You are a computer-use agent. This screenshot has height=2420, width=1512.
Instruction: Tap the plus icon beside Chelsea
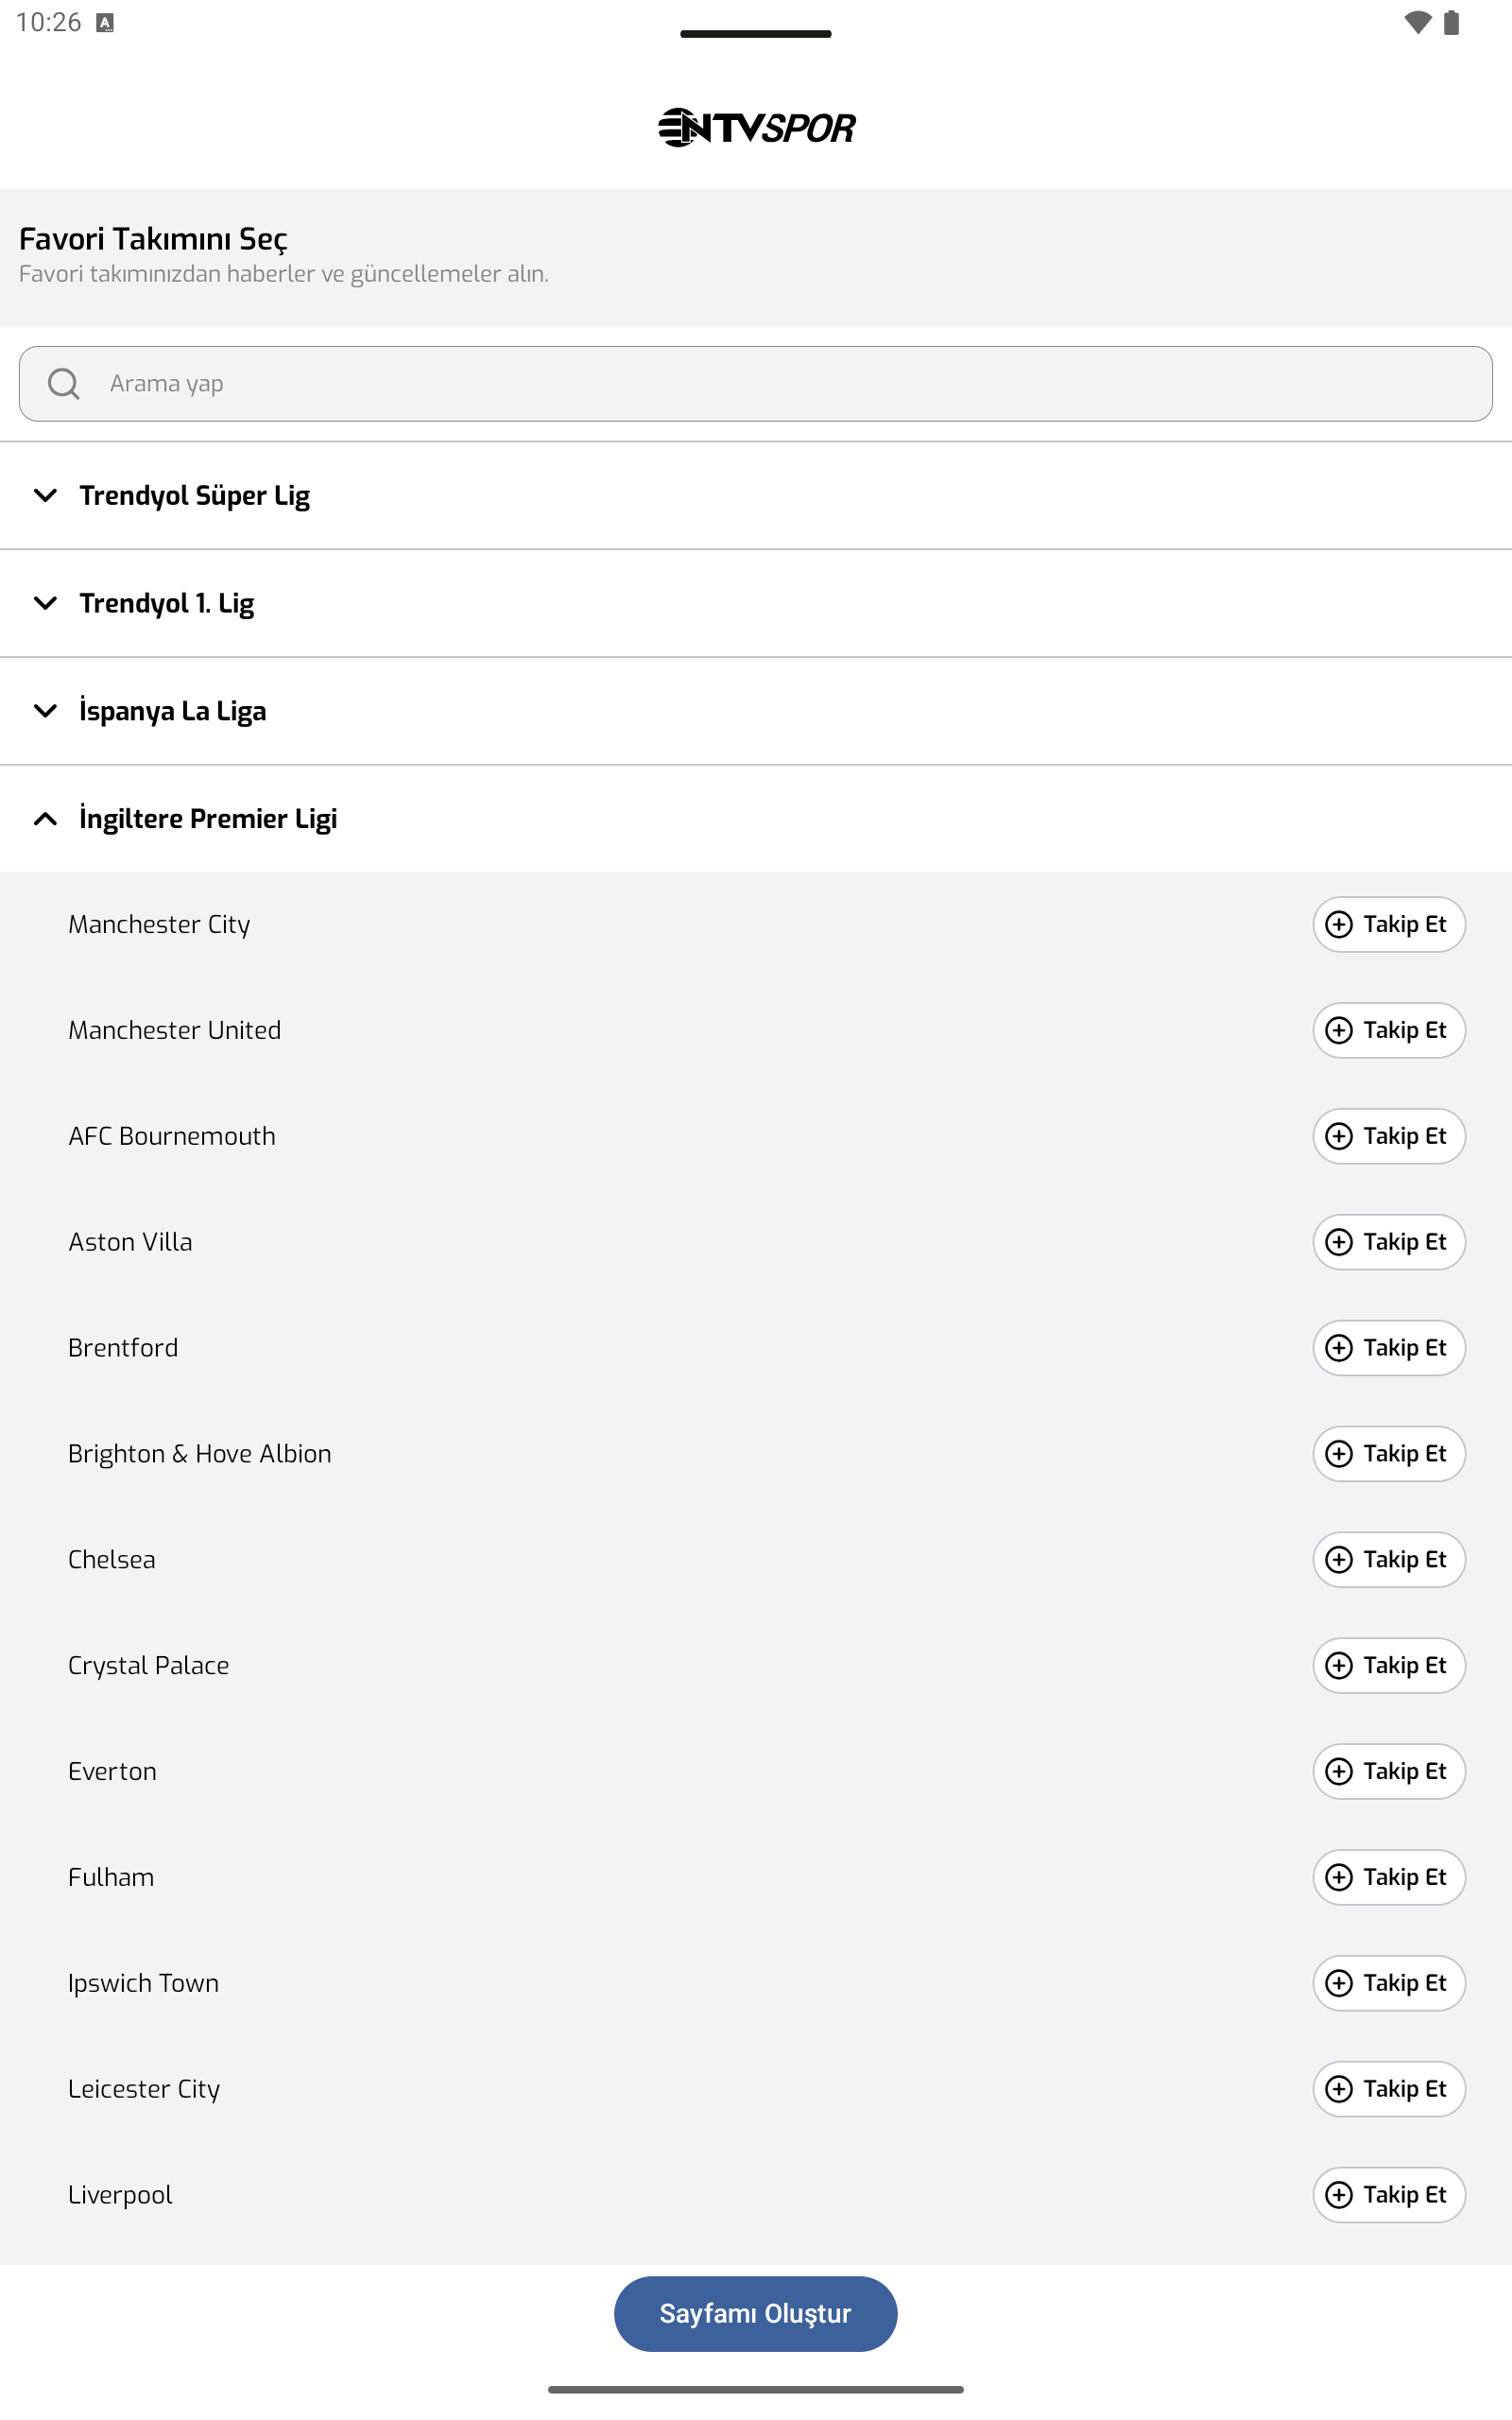coord(1338,1559)
